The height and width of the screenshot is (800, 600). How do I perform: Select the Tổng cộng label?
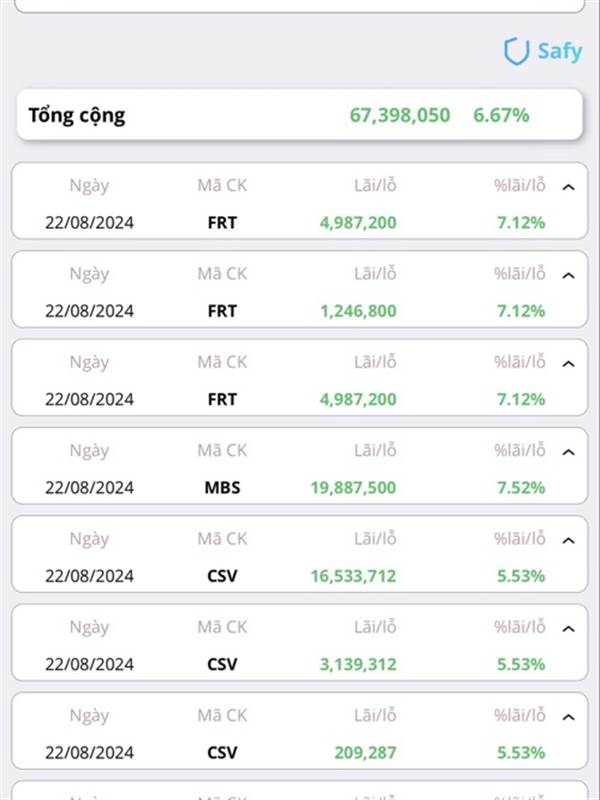[77, 115]
